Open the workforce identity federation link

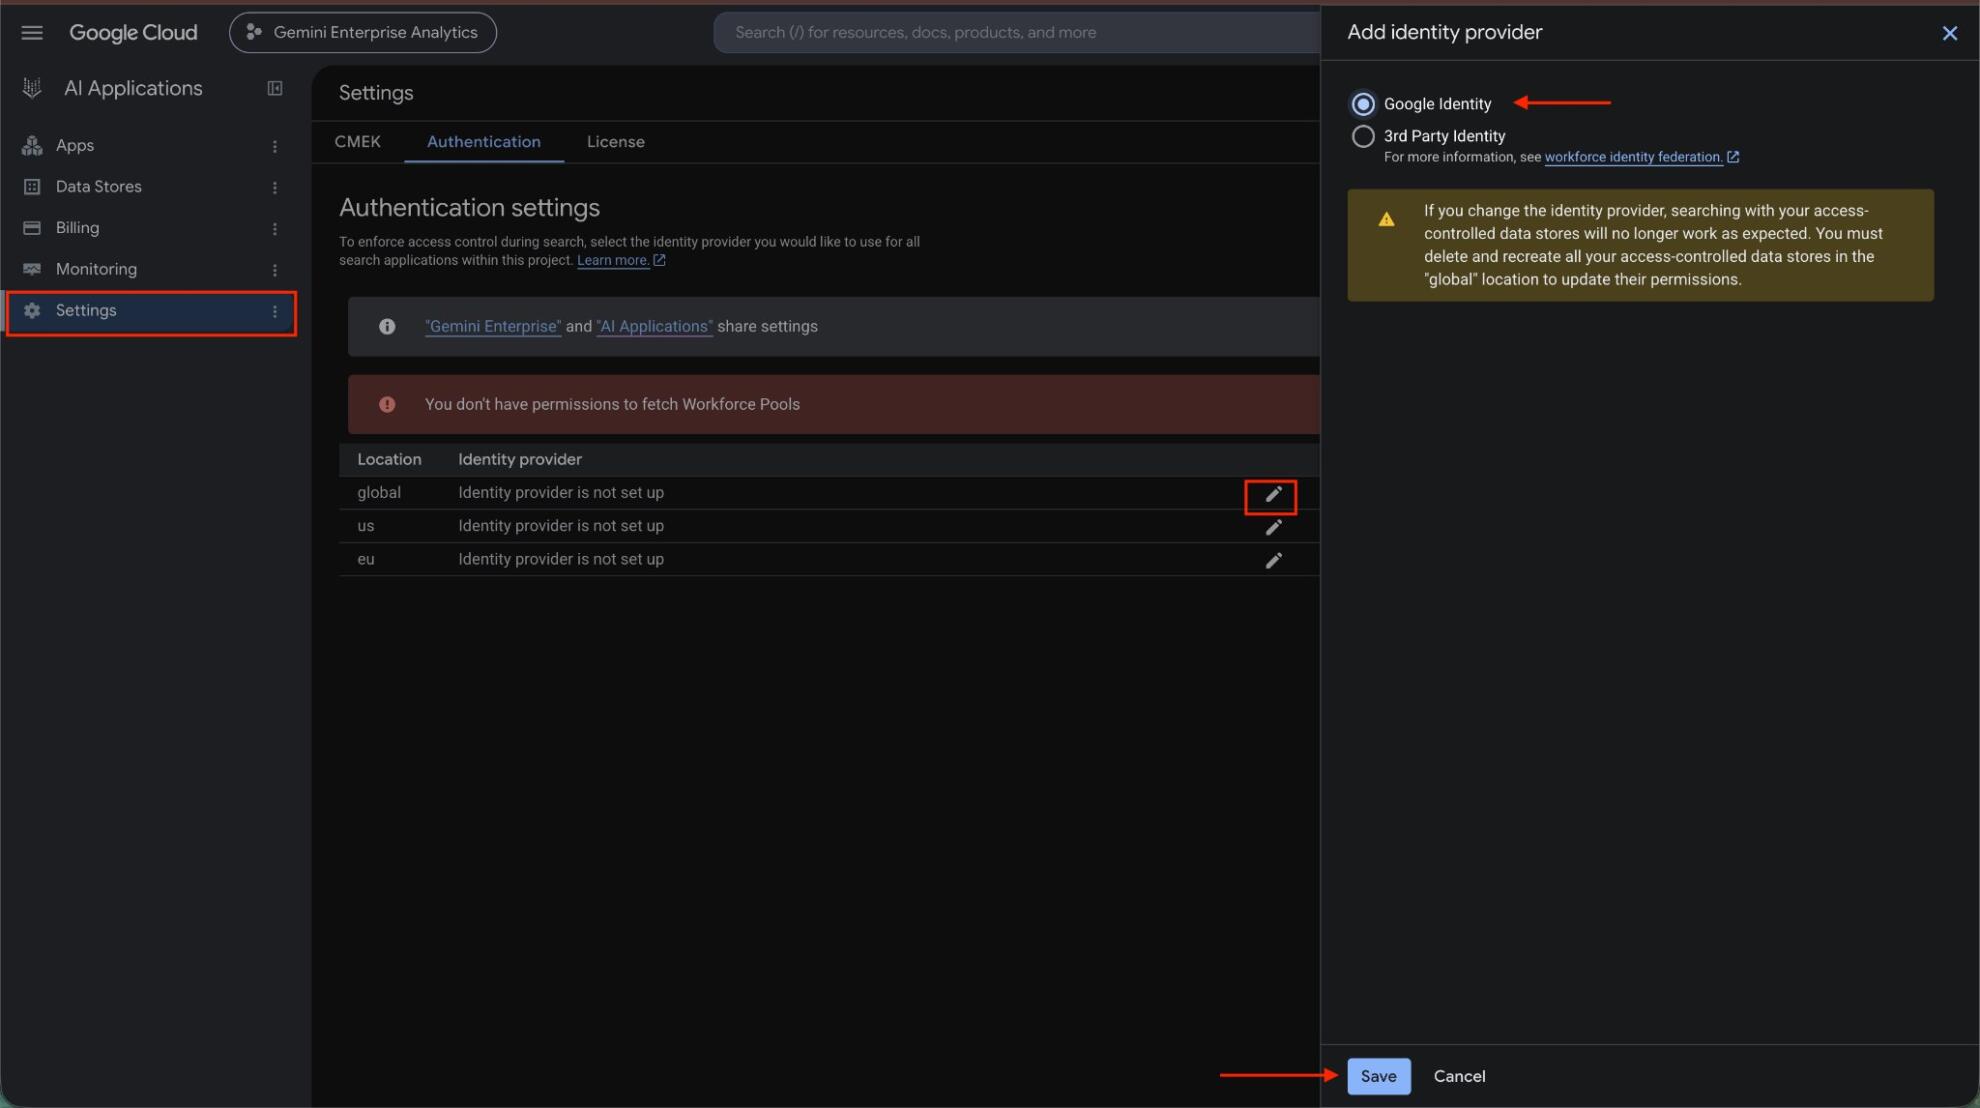(x=1633, y=157)
